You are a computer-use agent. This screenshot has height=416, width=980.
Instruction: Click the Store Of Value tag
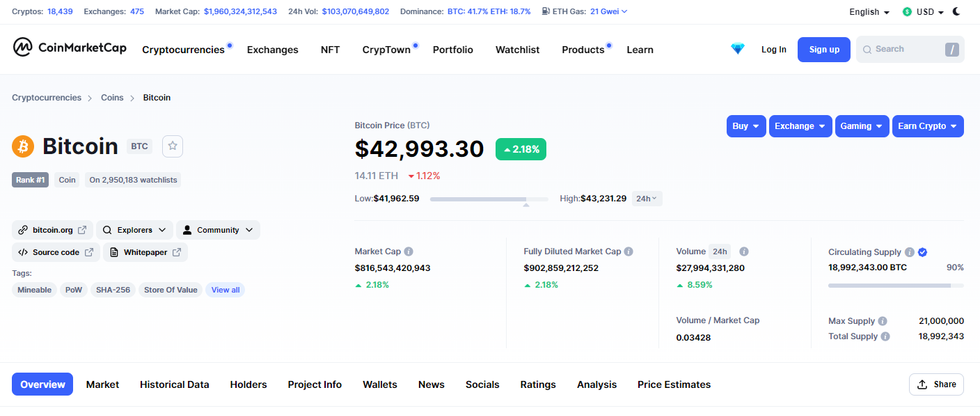[x=171, y=290]
